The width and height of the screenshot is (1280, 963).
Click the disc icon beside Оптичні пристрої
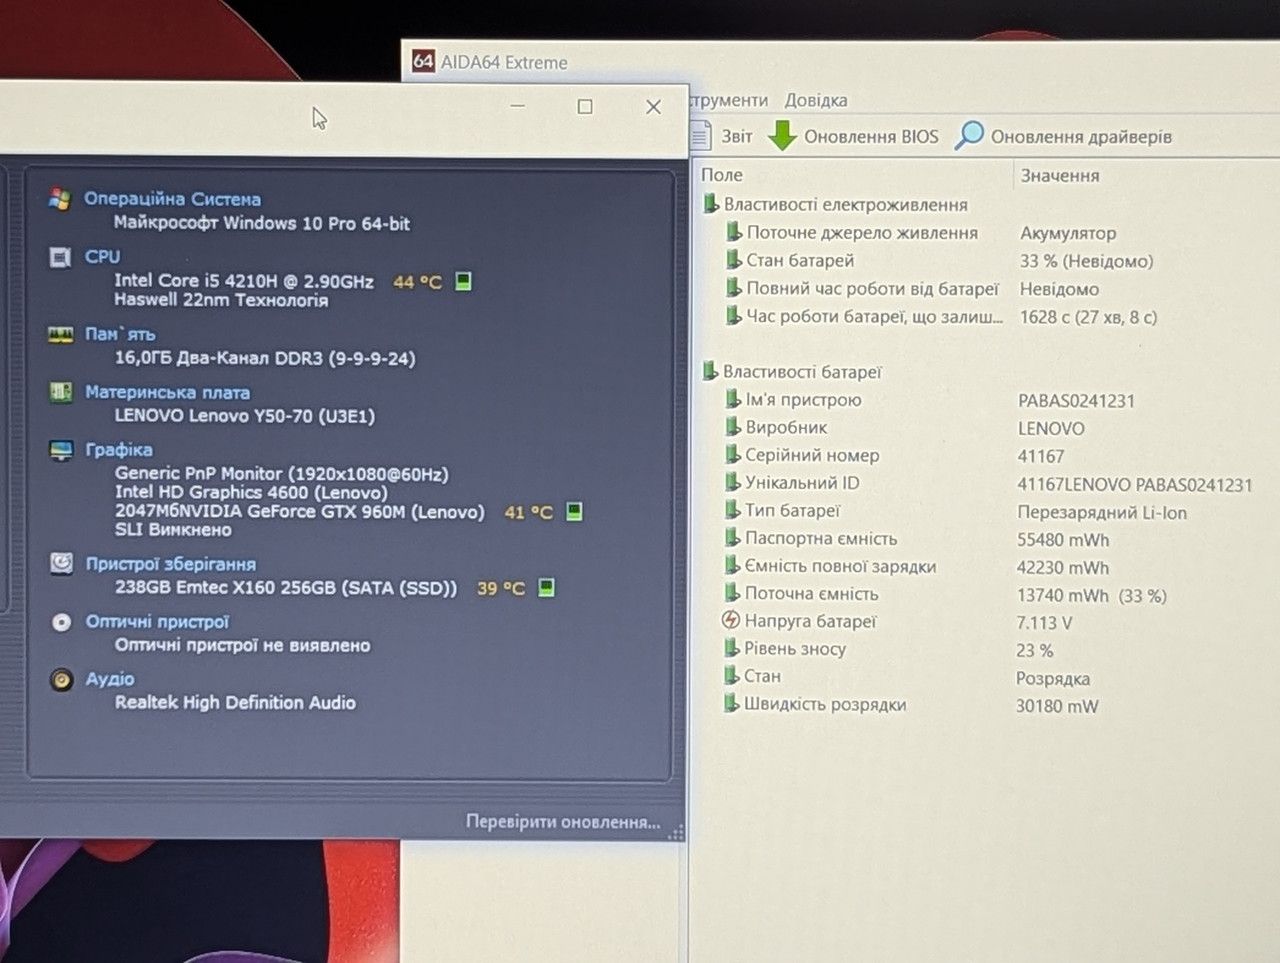click(62, 622)
